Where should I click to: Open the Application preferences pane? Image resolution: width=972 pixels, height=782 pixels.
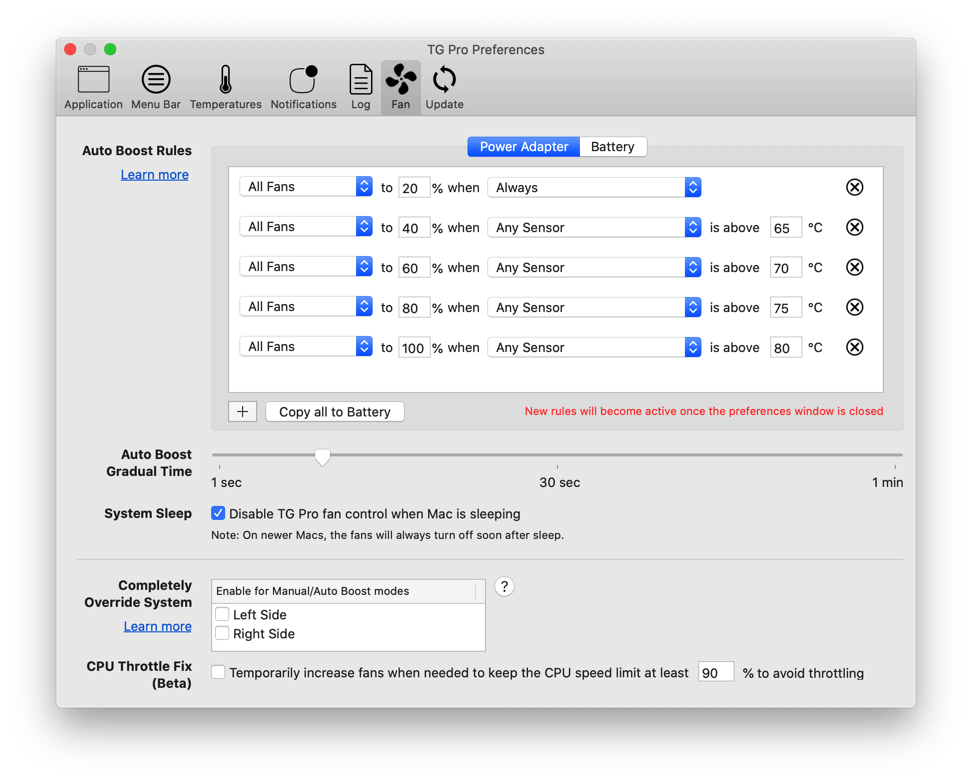coord(93,87)
